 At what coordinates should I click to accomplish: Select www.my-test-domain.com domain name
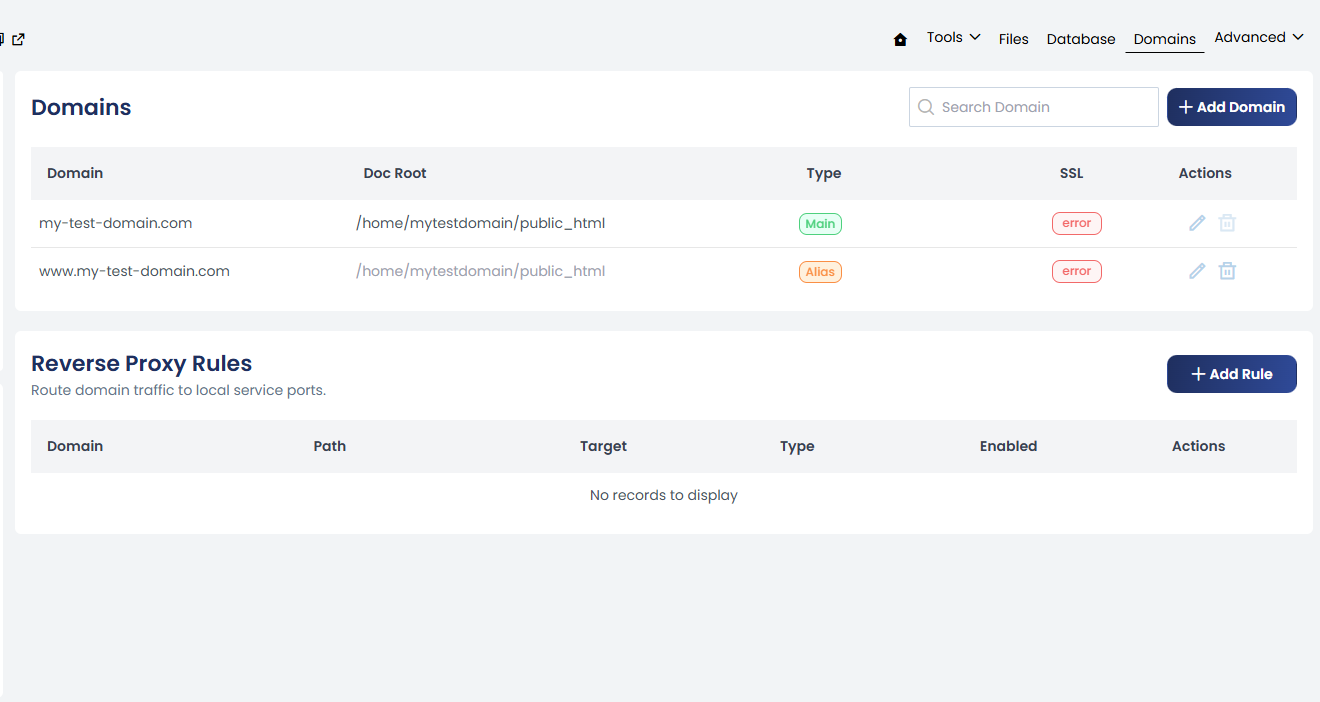(x=134, y=271)
